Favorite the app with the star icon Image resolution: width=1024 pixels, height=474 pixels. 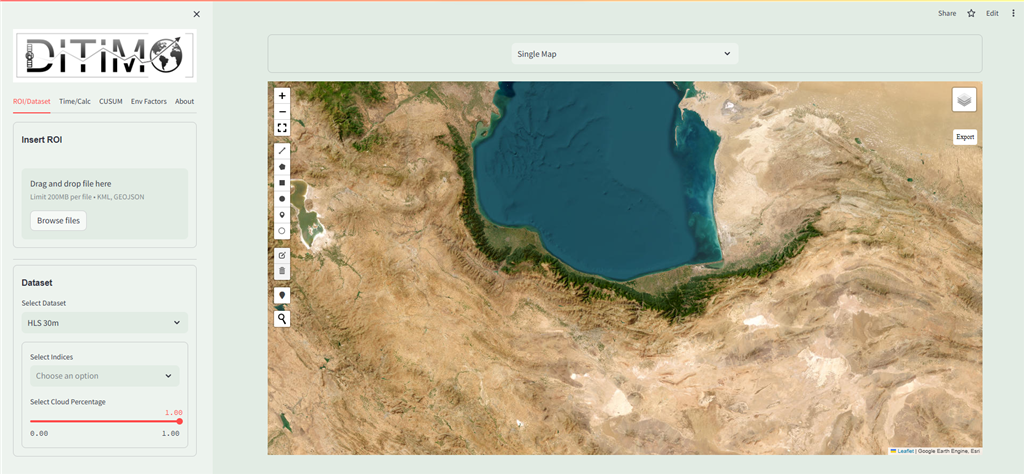pyautogui.click(x=970, y=13)
